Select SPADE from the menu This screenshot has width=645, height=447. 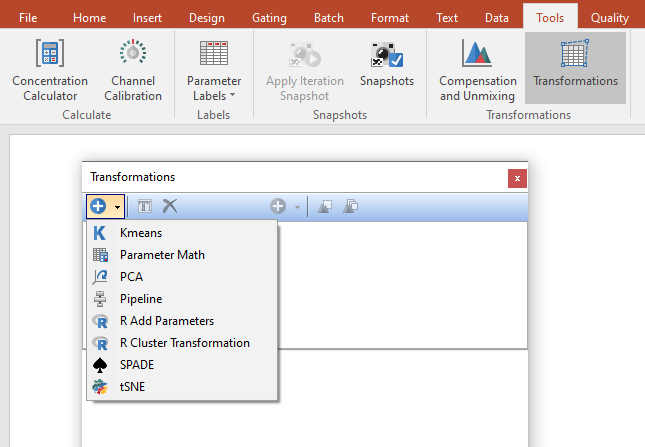click(182, 365)
